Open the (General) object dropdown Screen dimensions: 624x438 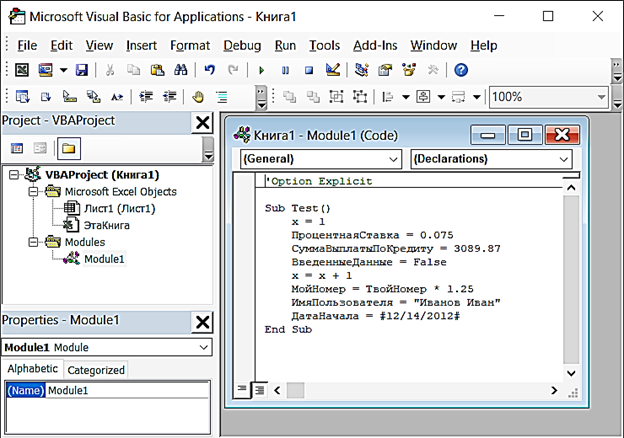coord(321,159)
